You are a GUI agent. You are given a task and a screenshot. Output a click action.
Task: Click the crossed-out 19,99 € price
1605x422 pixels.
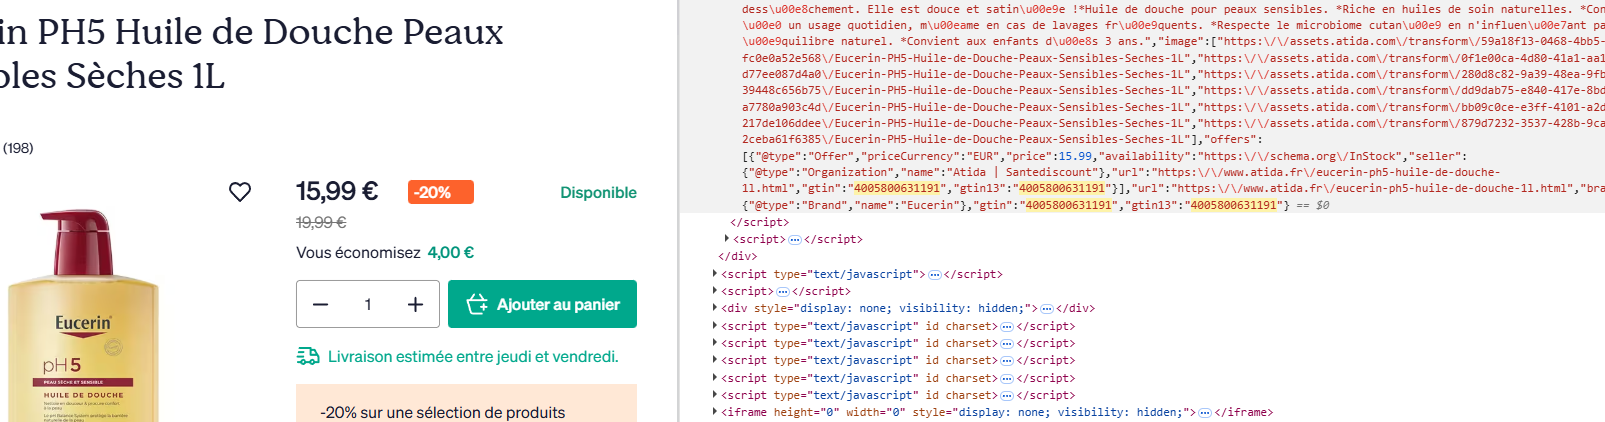321,222
